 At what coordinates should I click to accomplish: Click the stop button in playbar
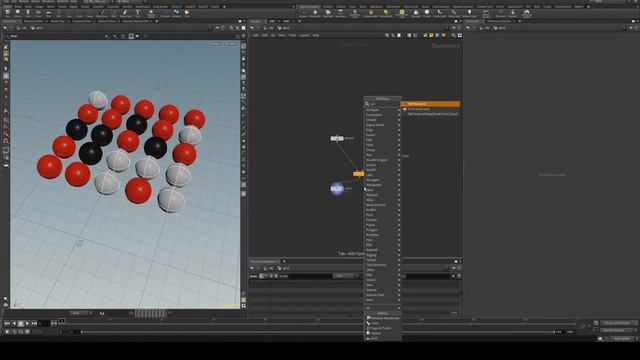(x=21, y=323)
